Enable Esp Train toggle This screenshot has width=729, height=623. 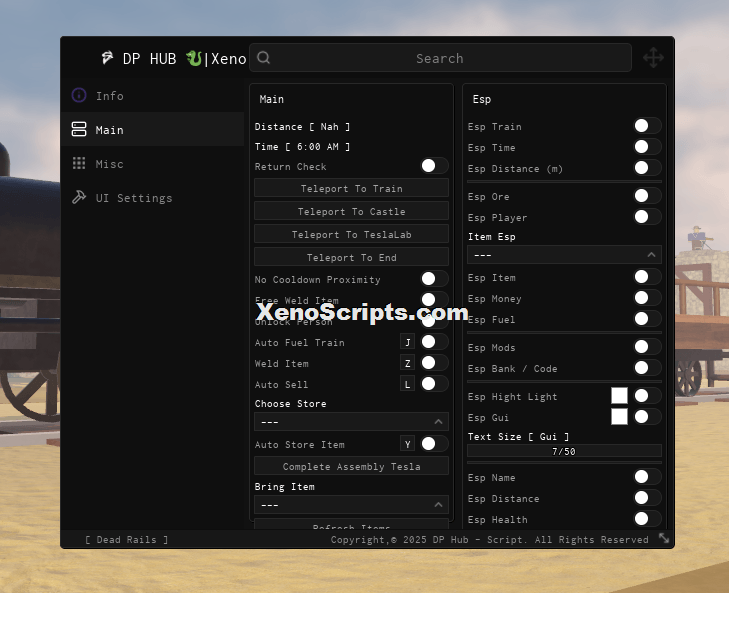pyautogui.click(x=648, y=126)
